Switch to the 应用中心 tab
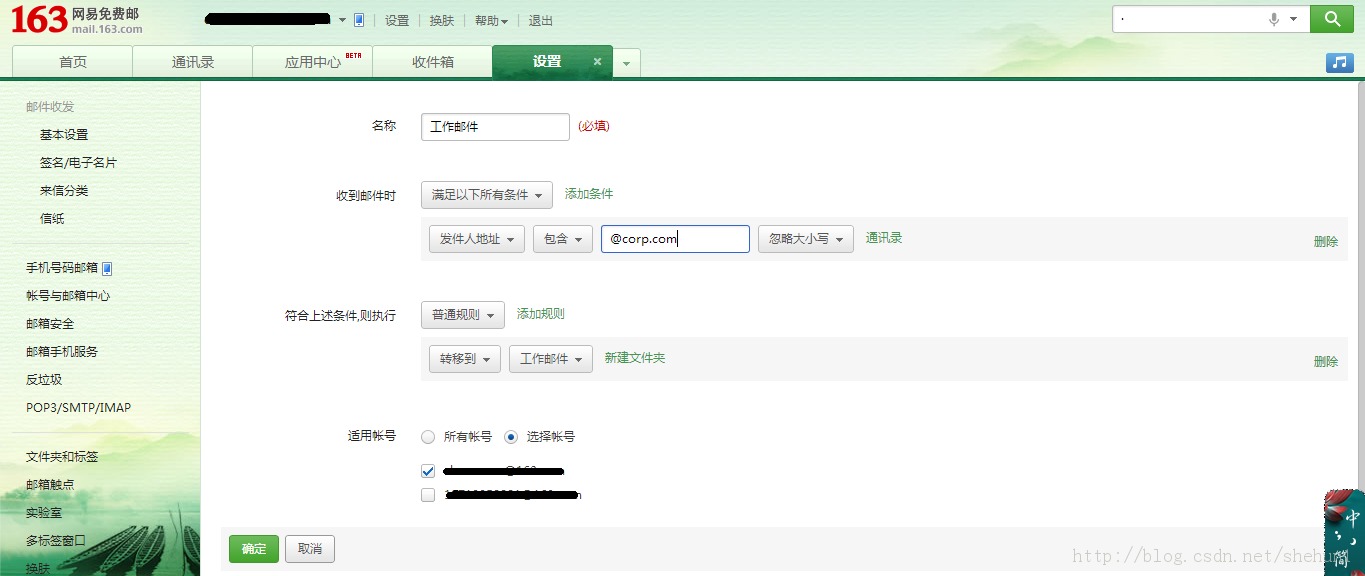Image resolution: width=1365 pixels, height=576 pixels. pyautogui.click(x=313, y=62)
